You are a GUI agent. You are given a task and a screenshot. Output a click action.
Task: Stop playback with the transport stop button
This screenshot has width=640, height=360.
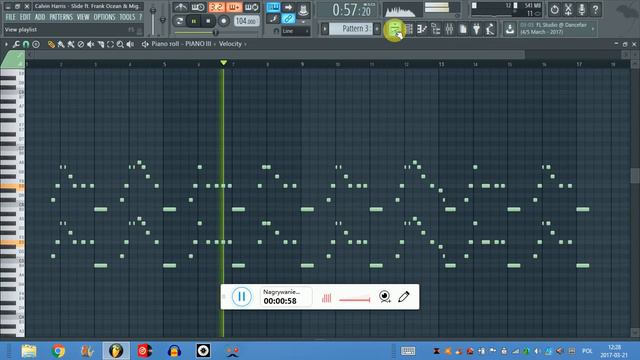coord(208,21)
